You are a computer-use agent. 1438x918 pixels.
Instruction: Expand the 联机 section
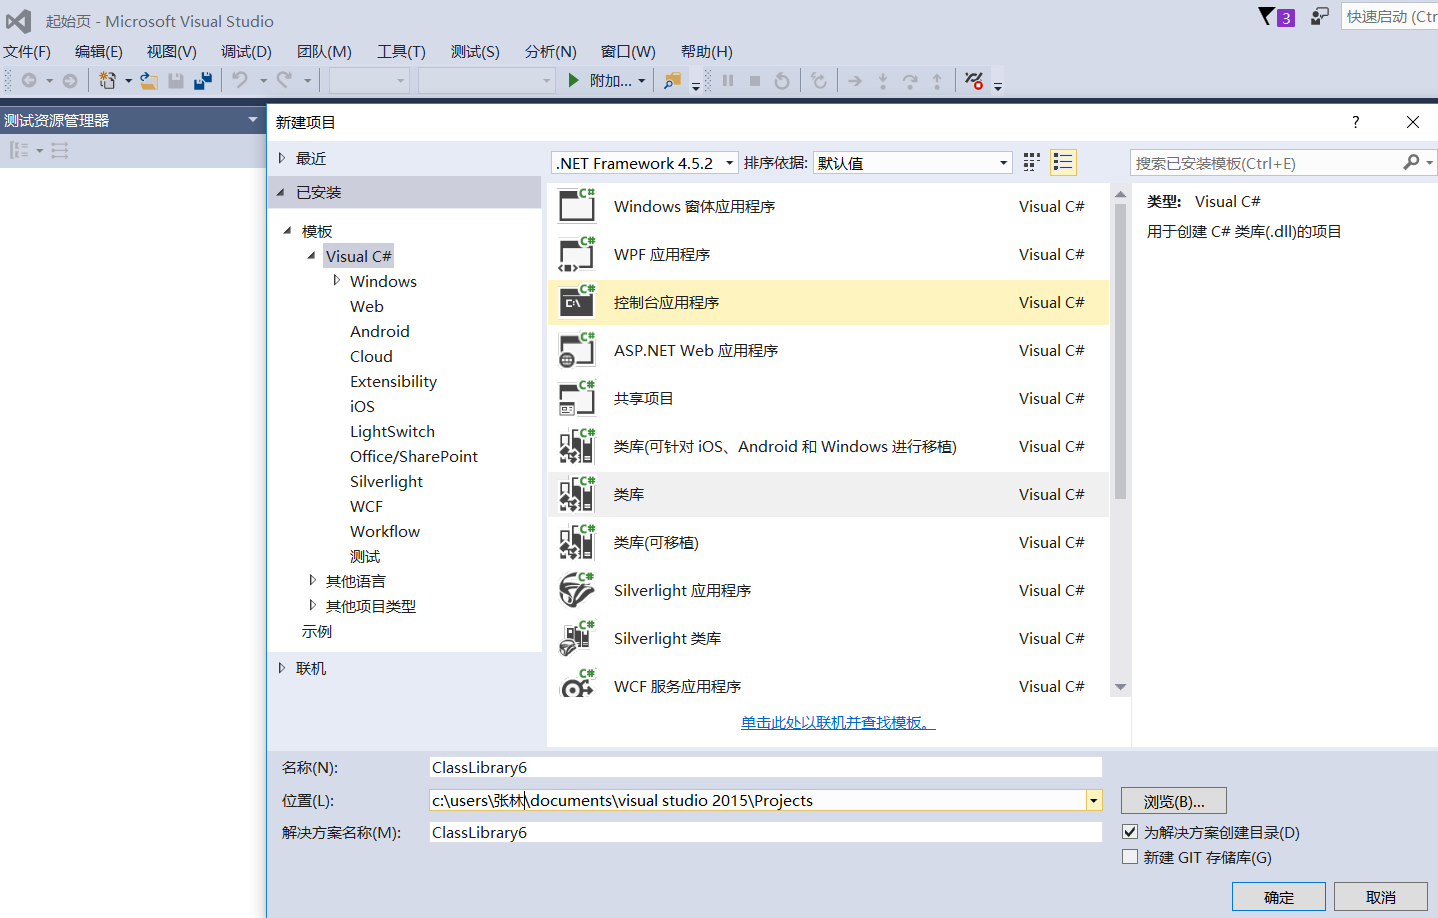(x=282, y=668)
